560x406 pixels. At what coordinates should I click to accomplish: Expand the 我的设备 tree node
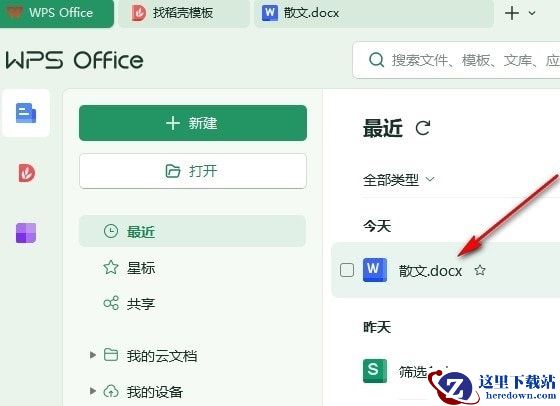click(93, 391)
